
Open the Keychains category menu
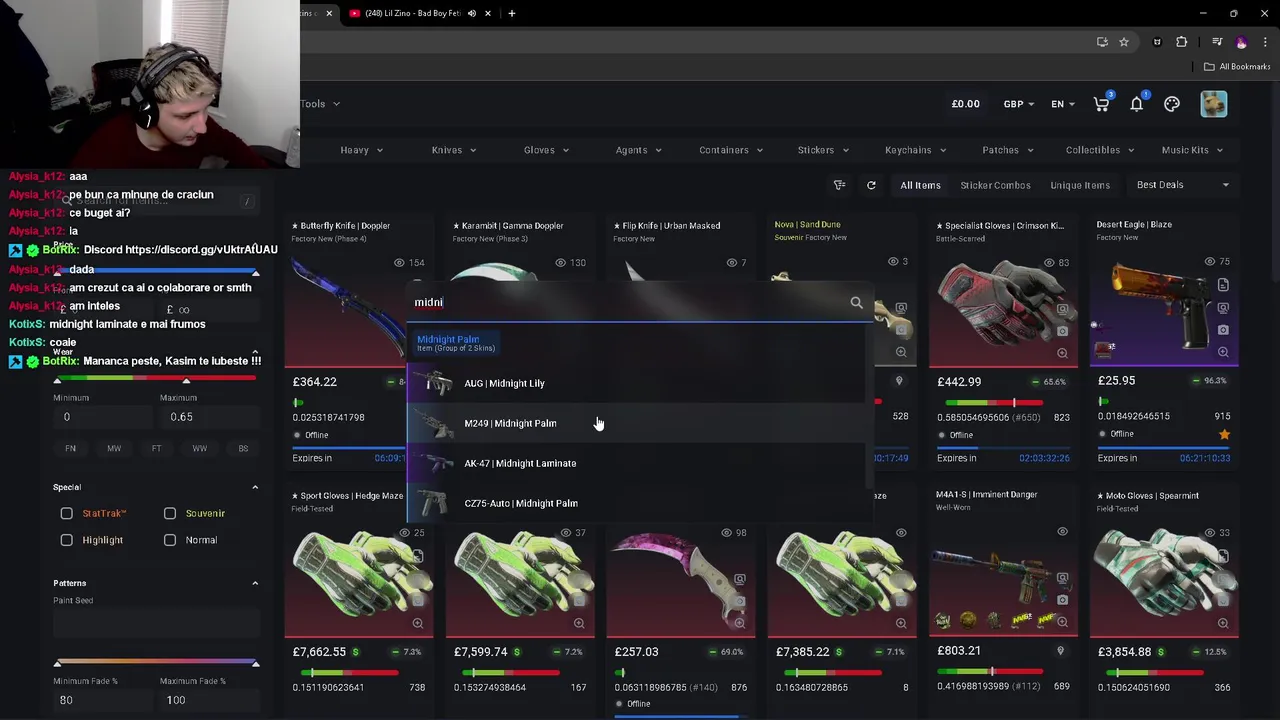coord(915,150)
